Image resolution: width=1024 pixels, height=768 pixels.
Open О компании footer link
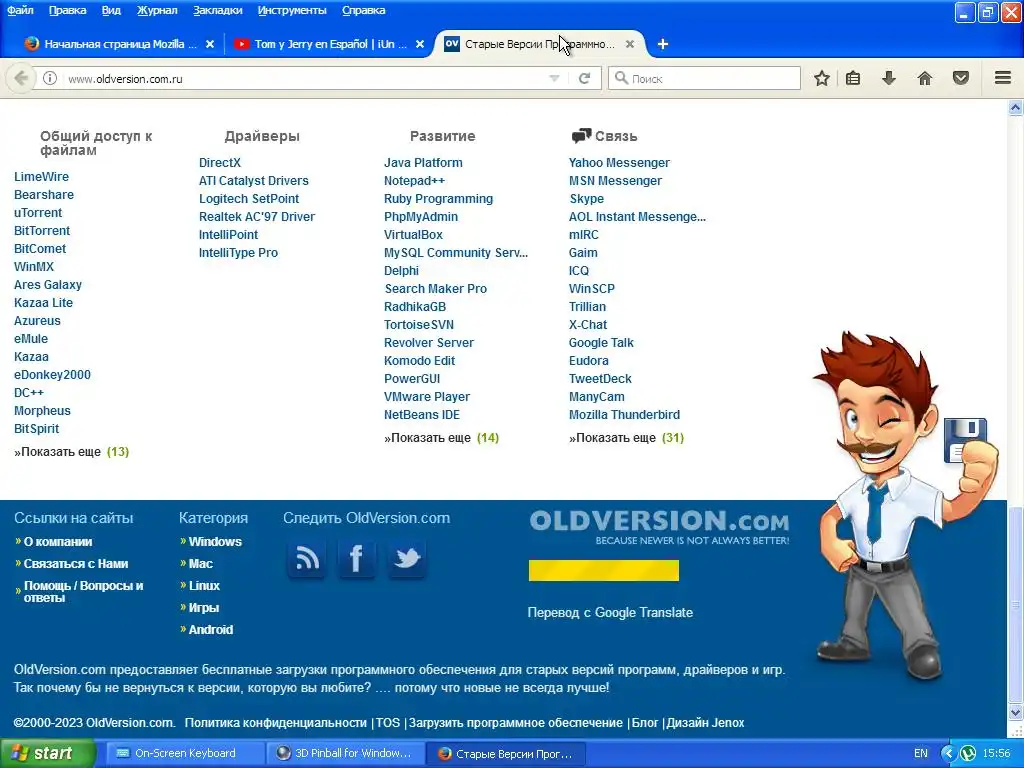coord(58,541)
